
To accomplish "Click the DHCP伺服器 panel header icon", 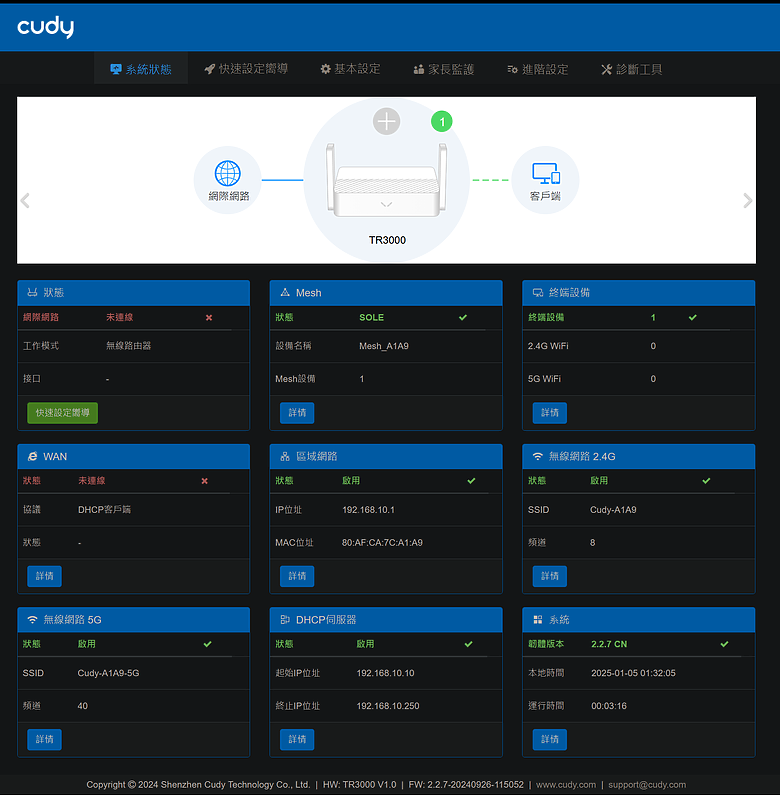I will tap(285, 620).
